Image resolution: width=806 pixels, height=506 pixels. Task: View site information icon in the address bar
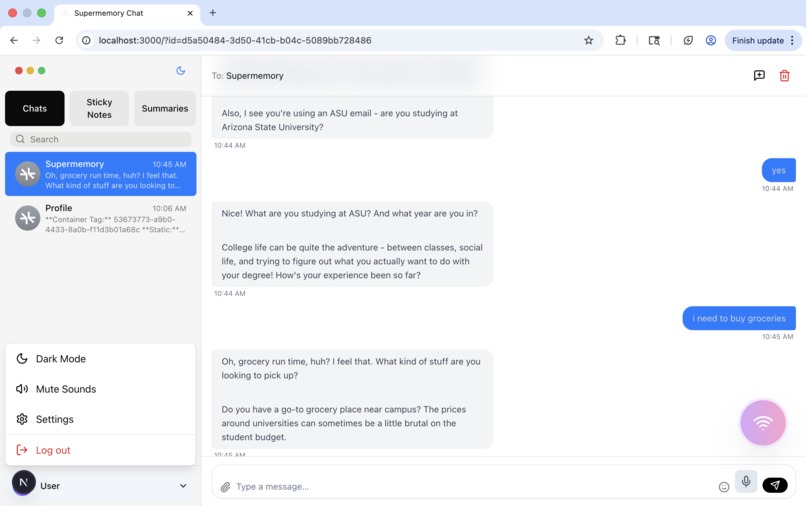(86, 40)
